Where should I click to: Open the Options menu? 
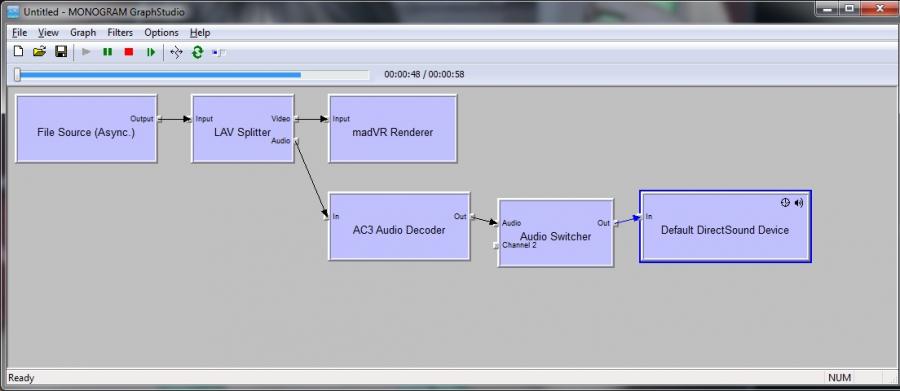tap(161, 33)
